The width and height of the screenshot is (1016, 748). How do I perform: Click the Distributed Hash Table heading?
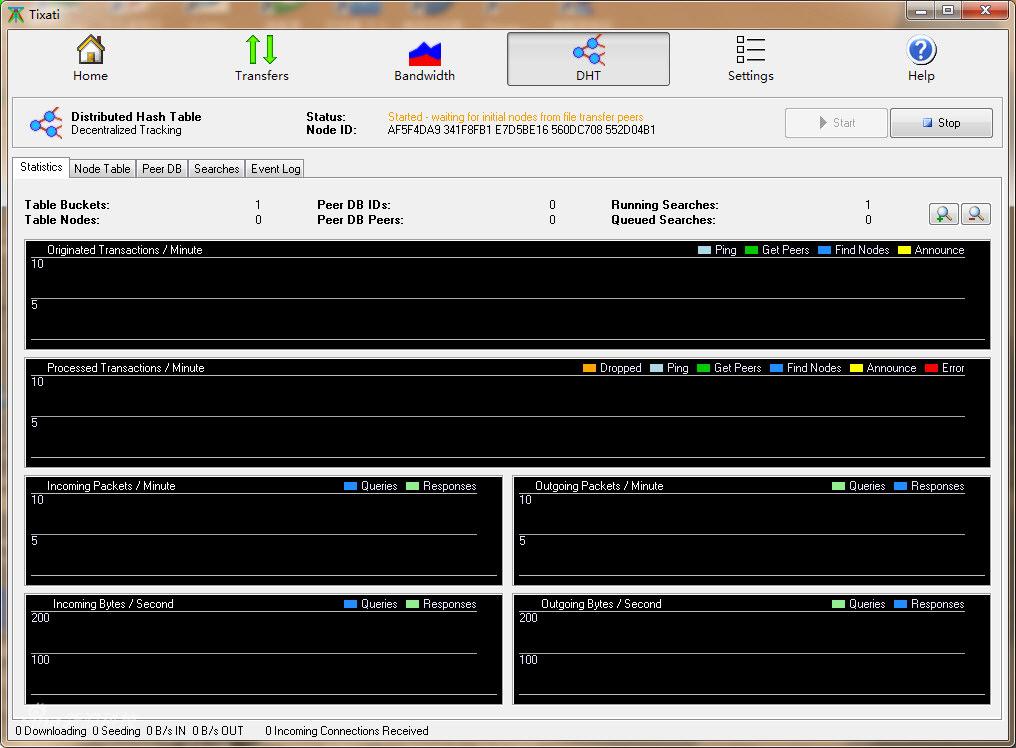pyautogui.click(x=136, y=117)
